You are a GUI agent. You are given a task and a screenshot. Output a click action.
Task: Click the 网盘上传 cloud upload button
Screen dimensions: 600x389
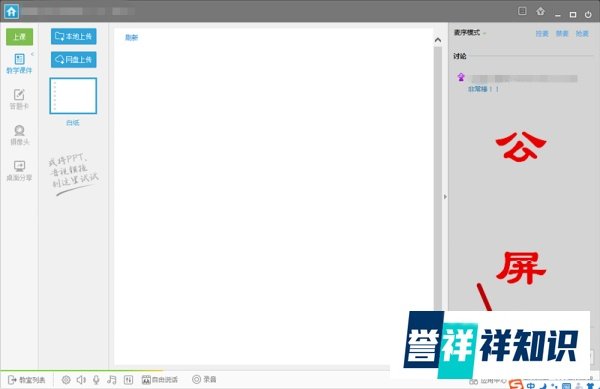click(x=73, y=60)
